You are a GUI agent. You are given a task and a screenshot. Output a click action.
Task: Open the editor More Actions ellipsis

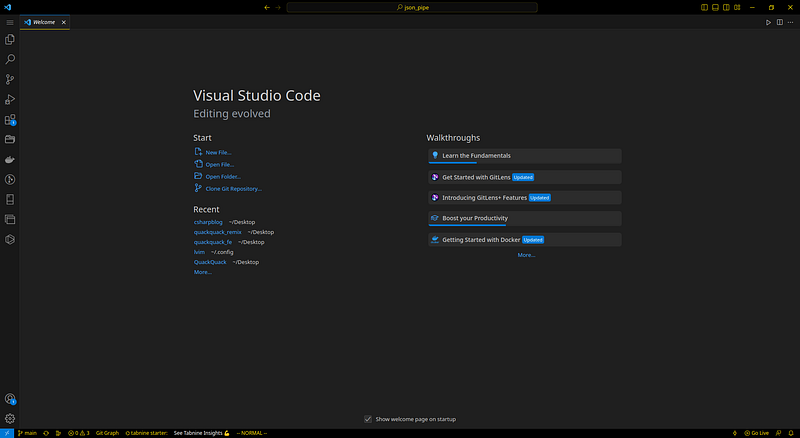(790, 22)
